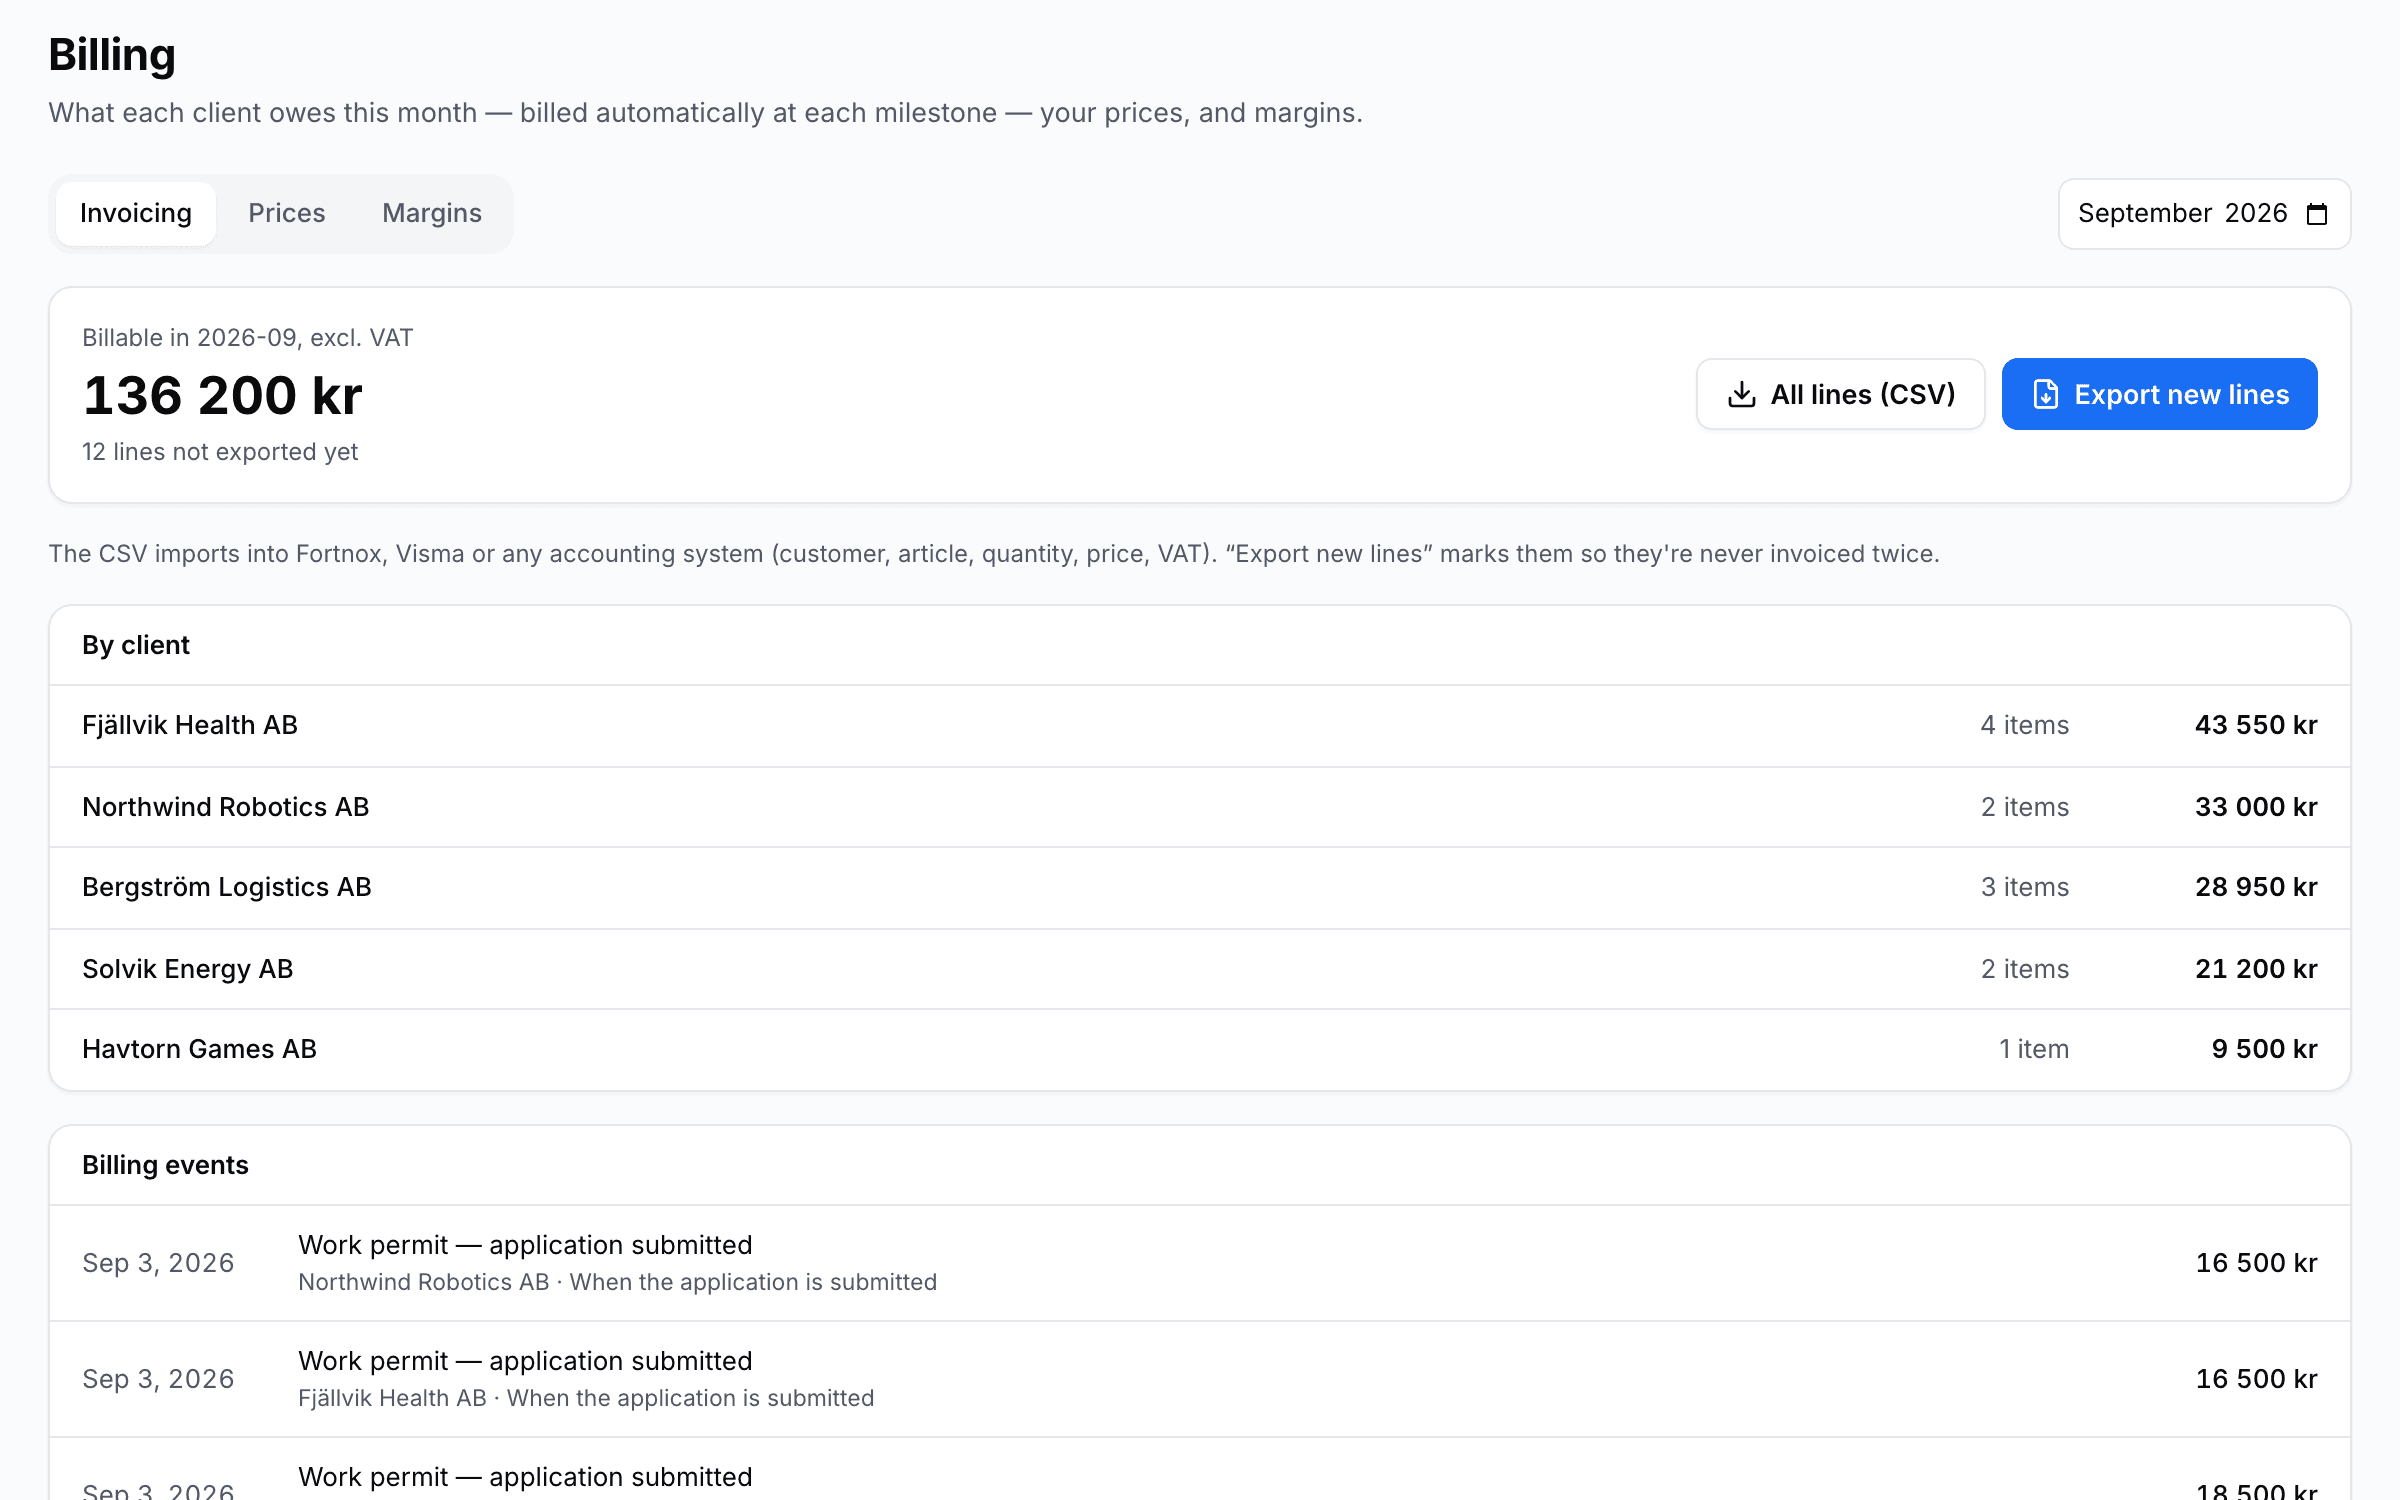2400x1500 pixels.
Task: Open Fjällvik Health AB work permit billing event
Action: [x=1200, y=1379]
